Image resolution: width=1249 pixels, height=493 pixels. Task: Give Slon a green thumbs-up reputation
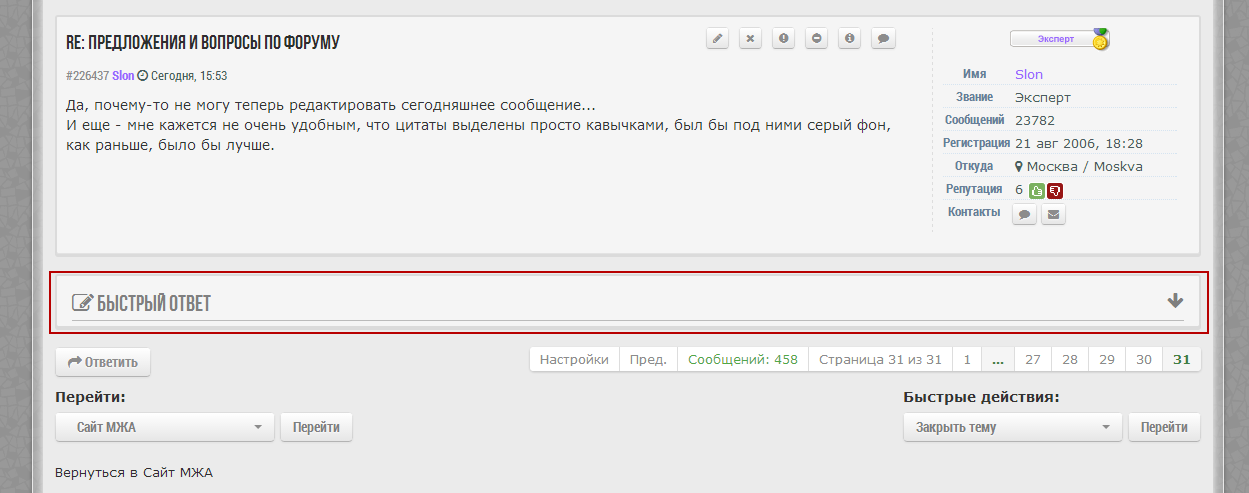[x=1036, y=191]
